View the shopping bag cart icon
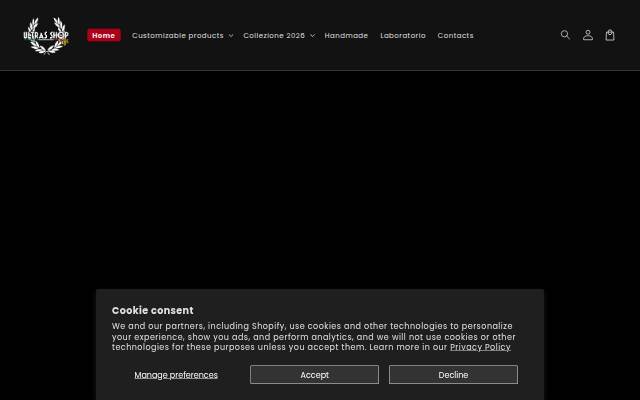 point(610,35)
